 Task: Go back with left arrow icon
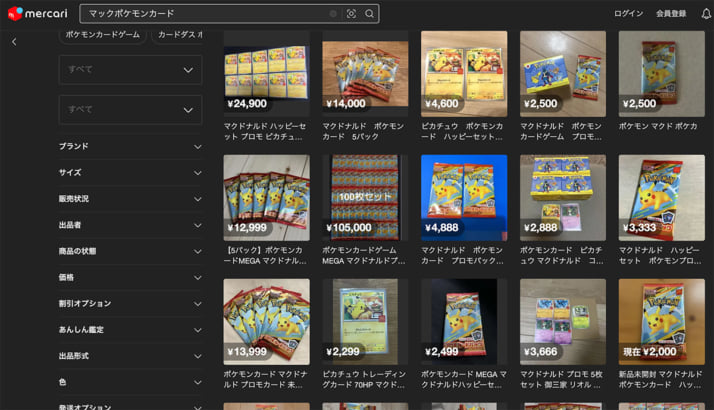(x=14, y=42)
